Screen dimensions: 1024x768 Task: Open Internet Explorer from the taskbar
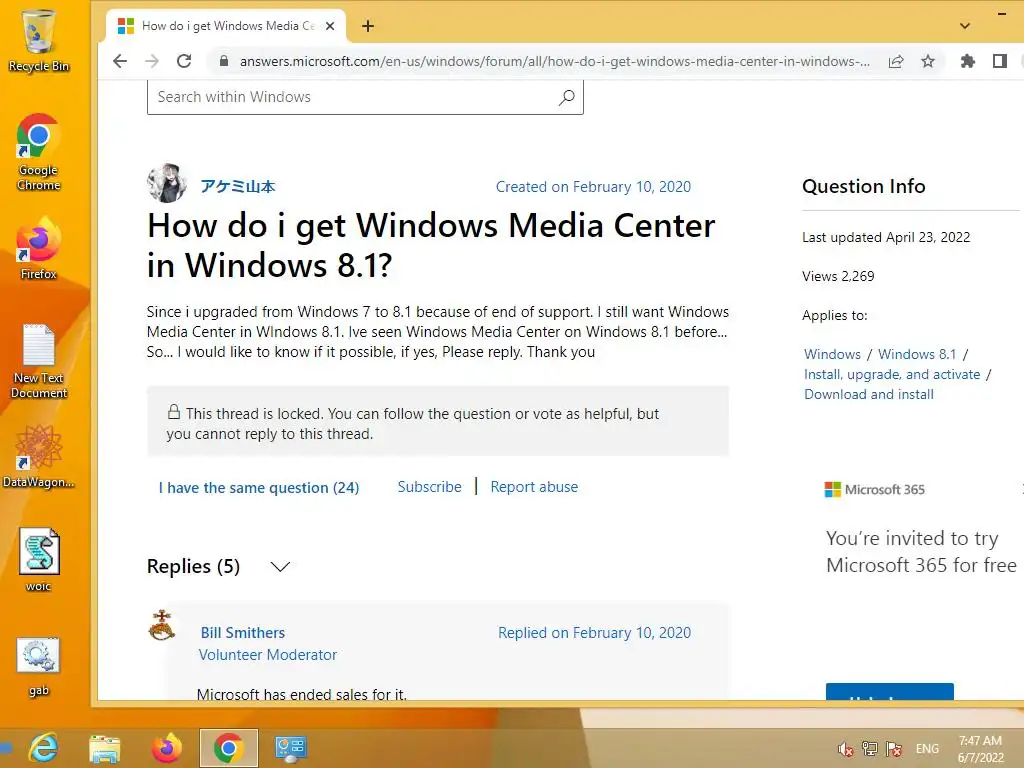click(43, 748)
